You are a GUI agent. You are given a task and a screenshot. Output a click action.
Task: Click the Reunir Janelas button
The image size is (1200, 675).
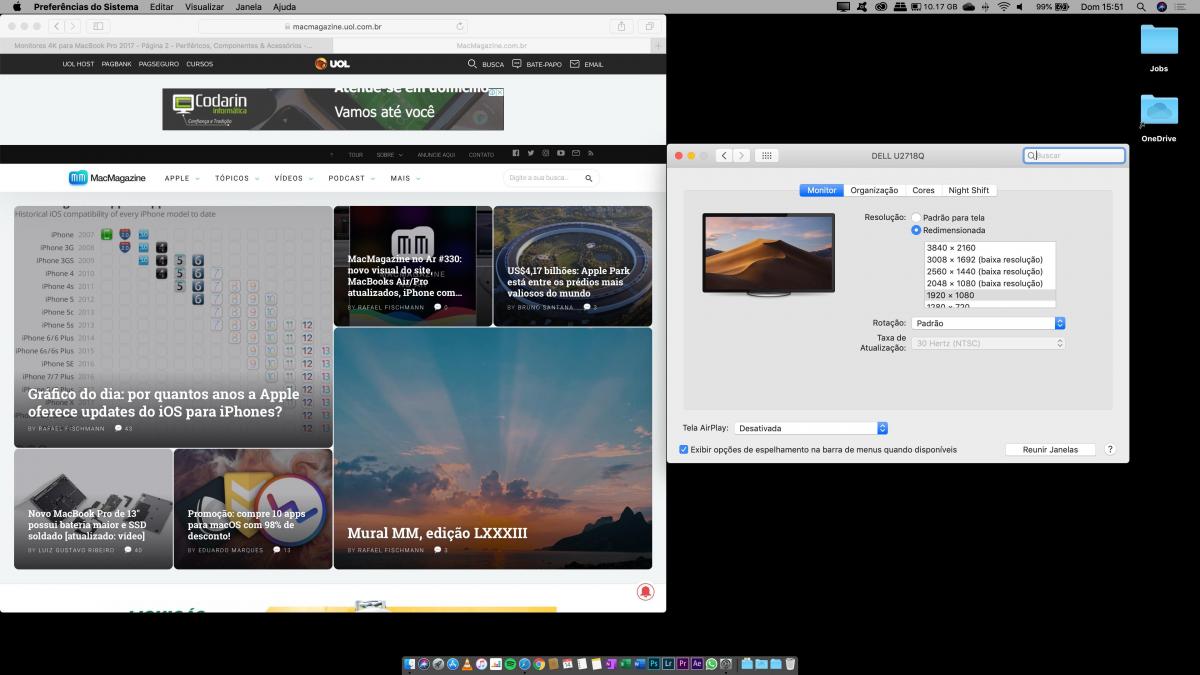[x=1050, y=450]
